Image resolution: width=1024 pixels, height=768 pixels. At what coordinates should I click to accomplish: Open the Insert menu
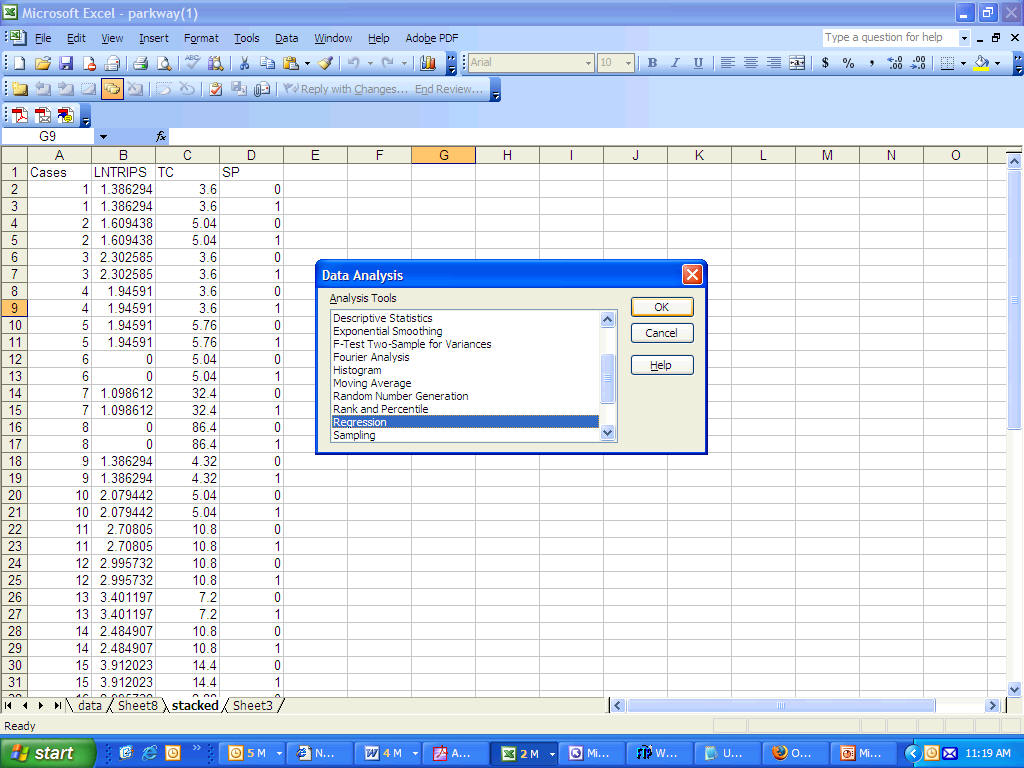point(153,38)
